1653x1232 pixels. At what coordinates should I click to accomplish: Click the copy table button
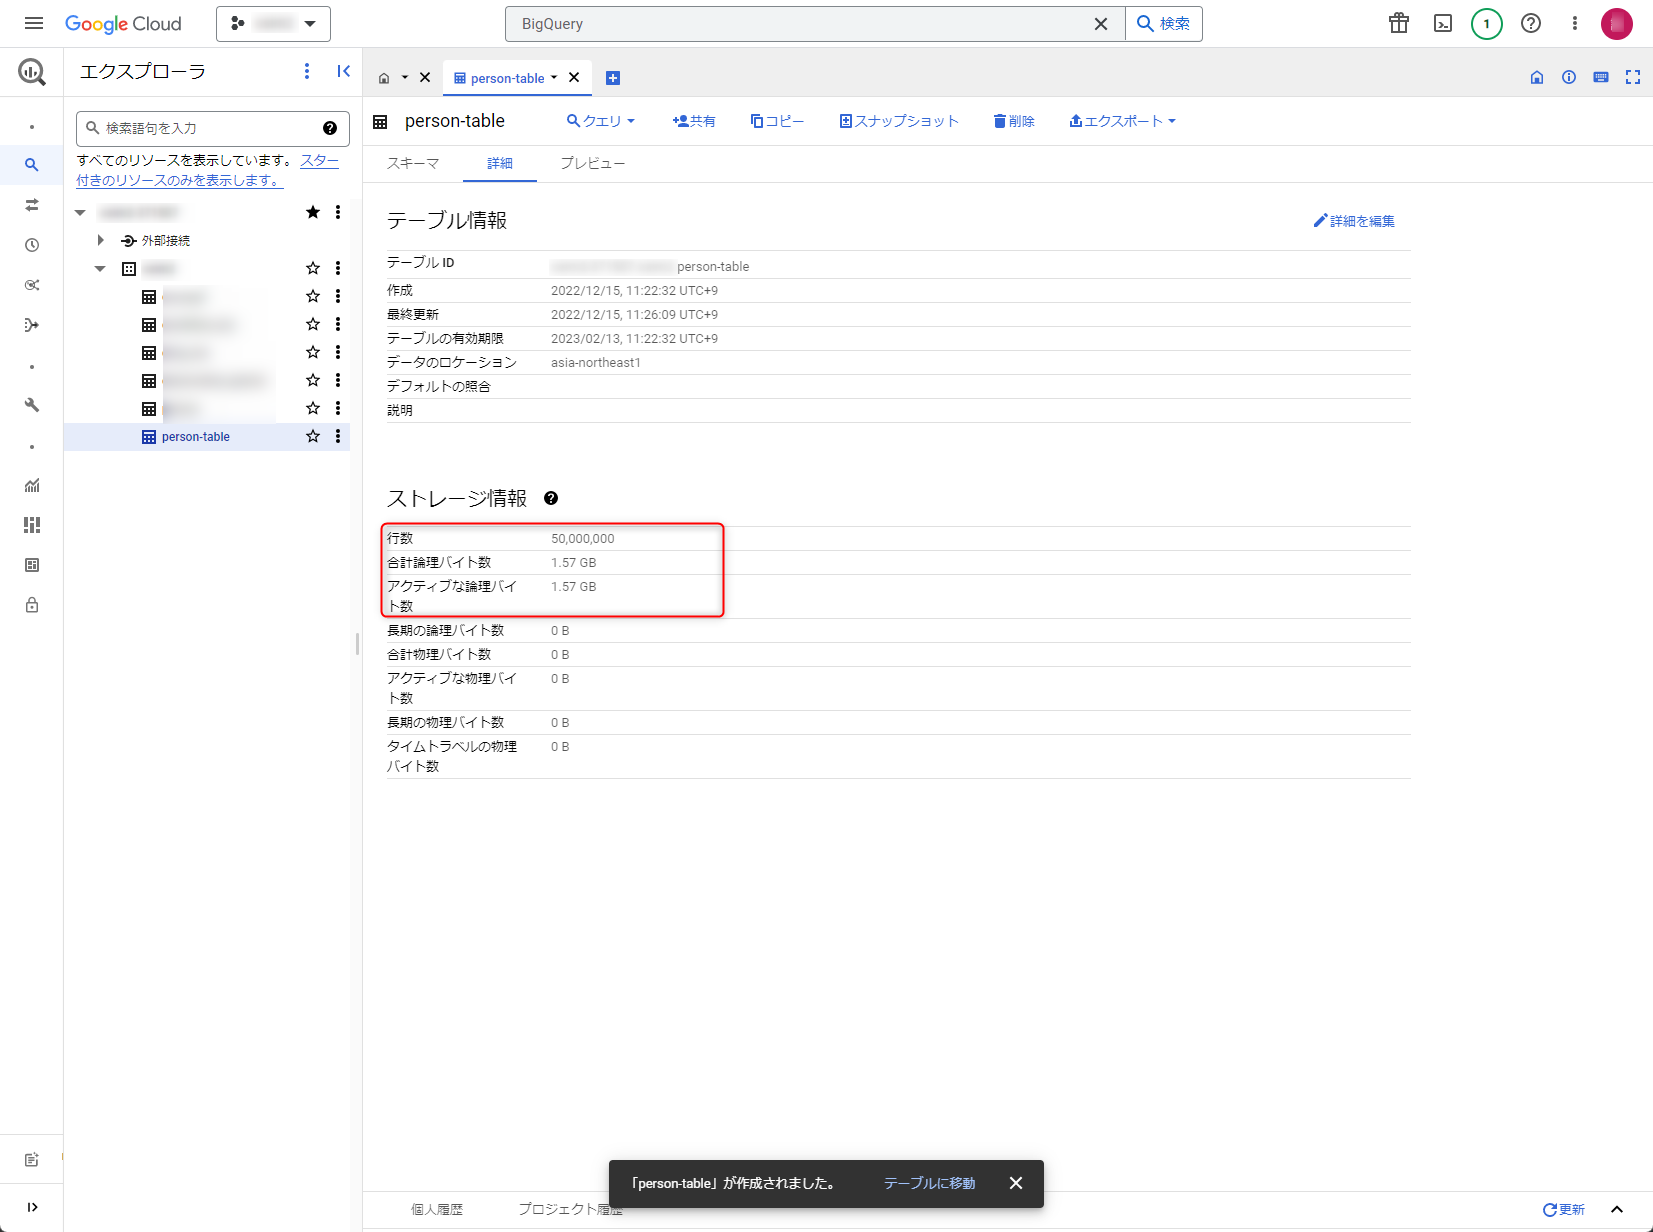coord(777,121)
